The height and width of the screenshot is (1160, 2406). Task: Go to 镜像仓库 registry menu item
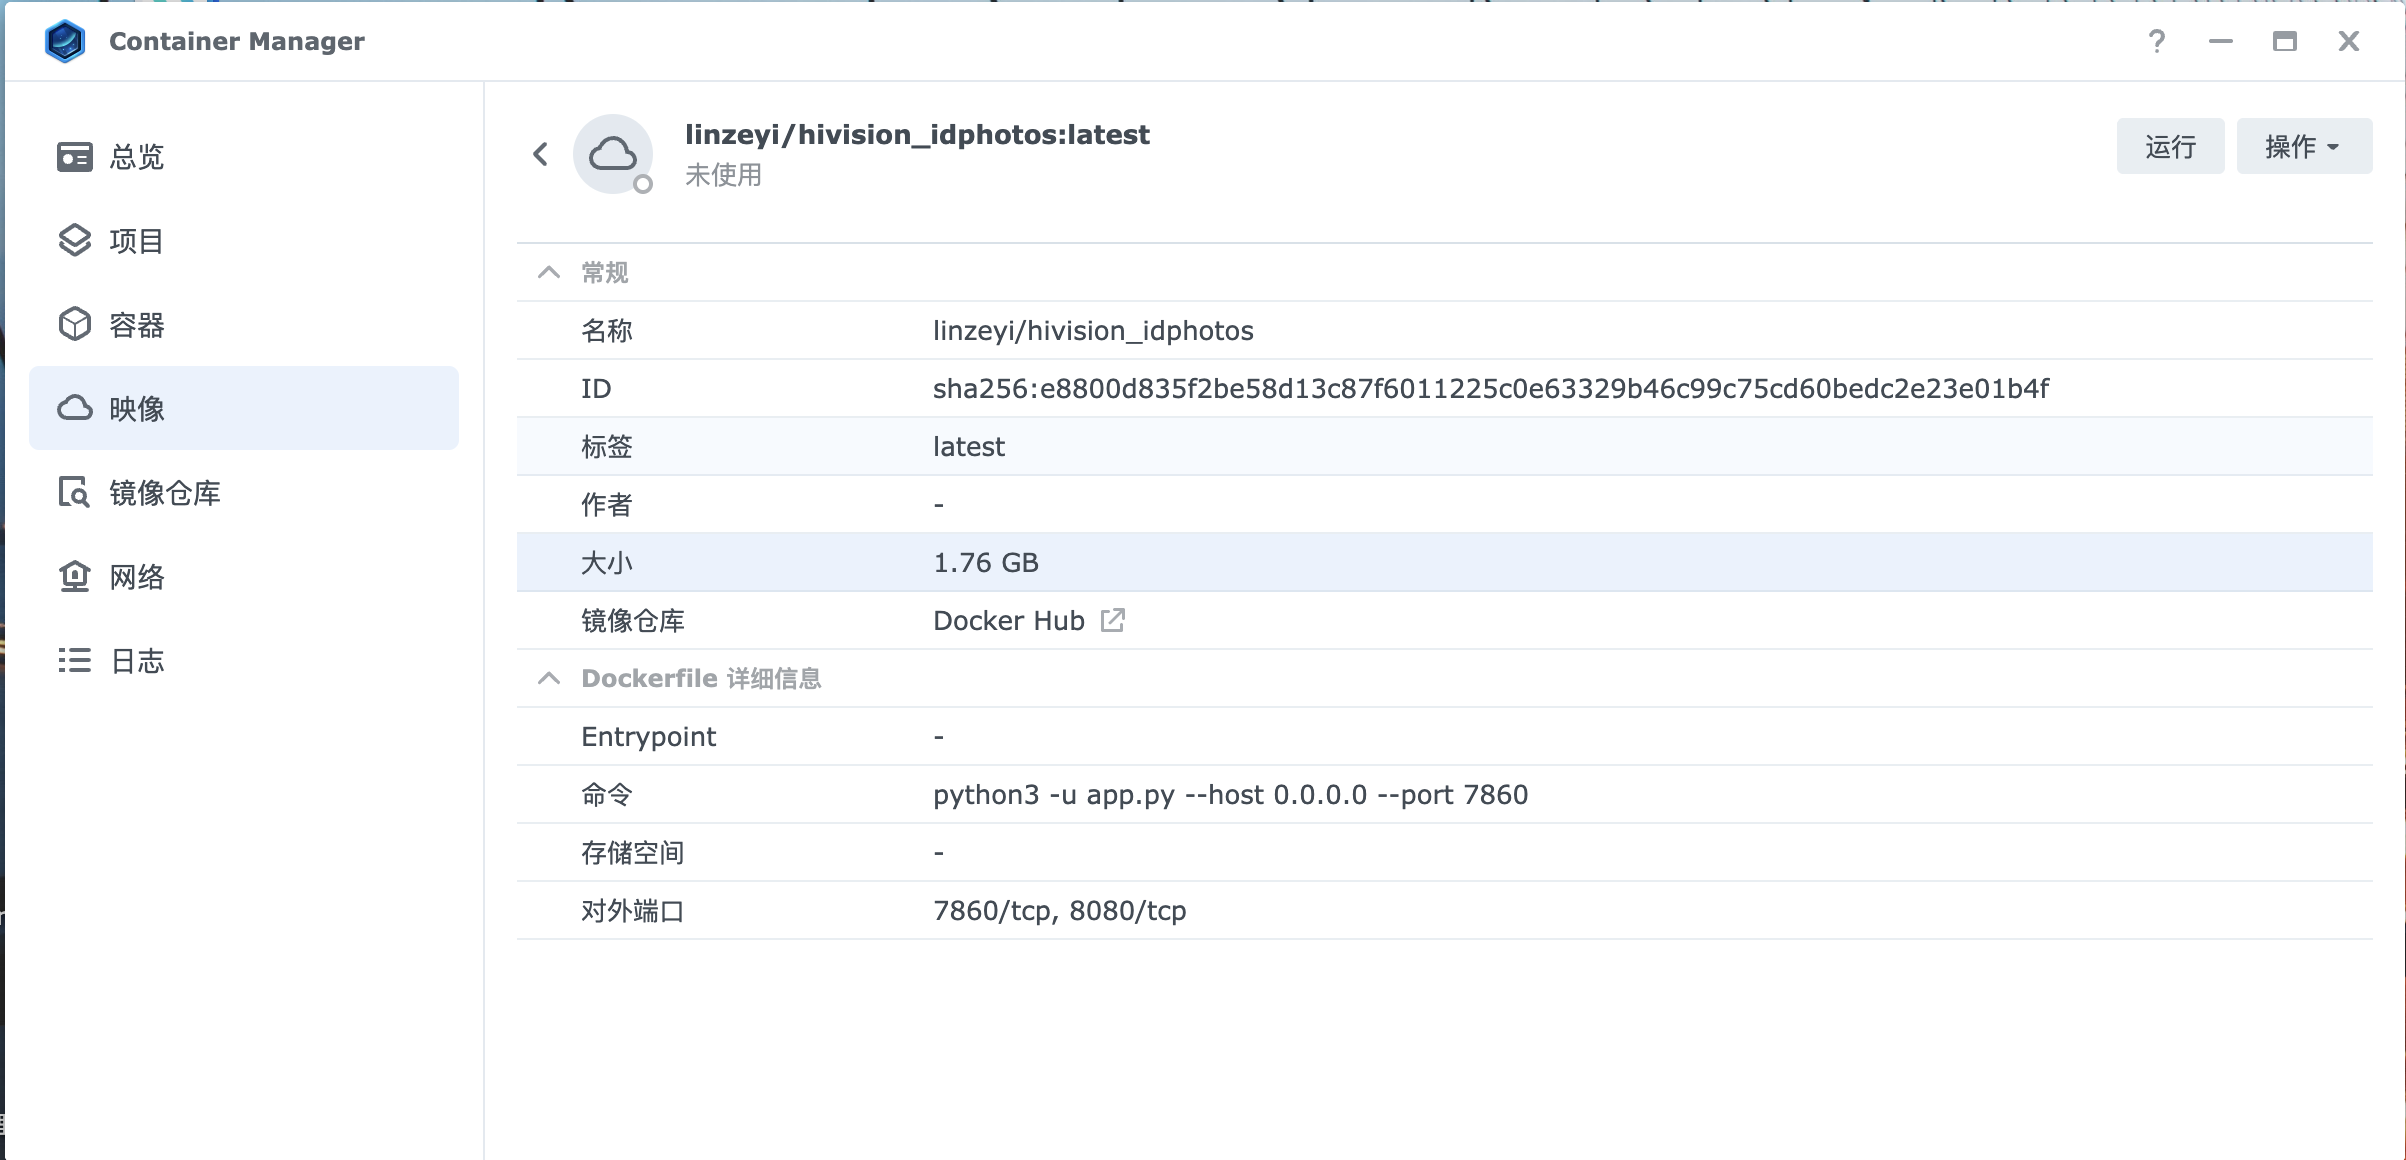pyautogui.click(x=165, y=493)
